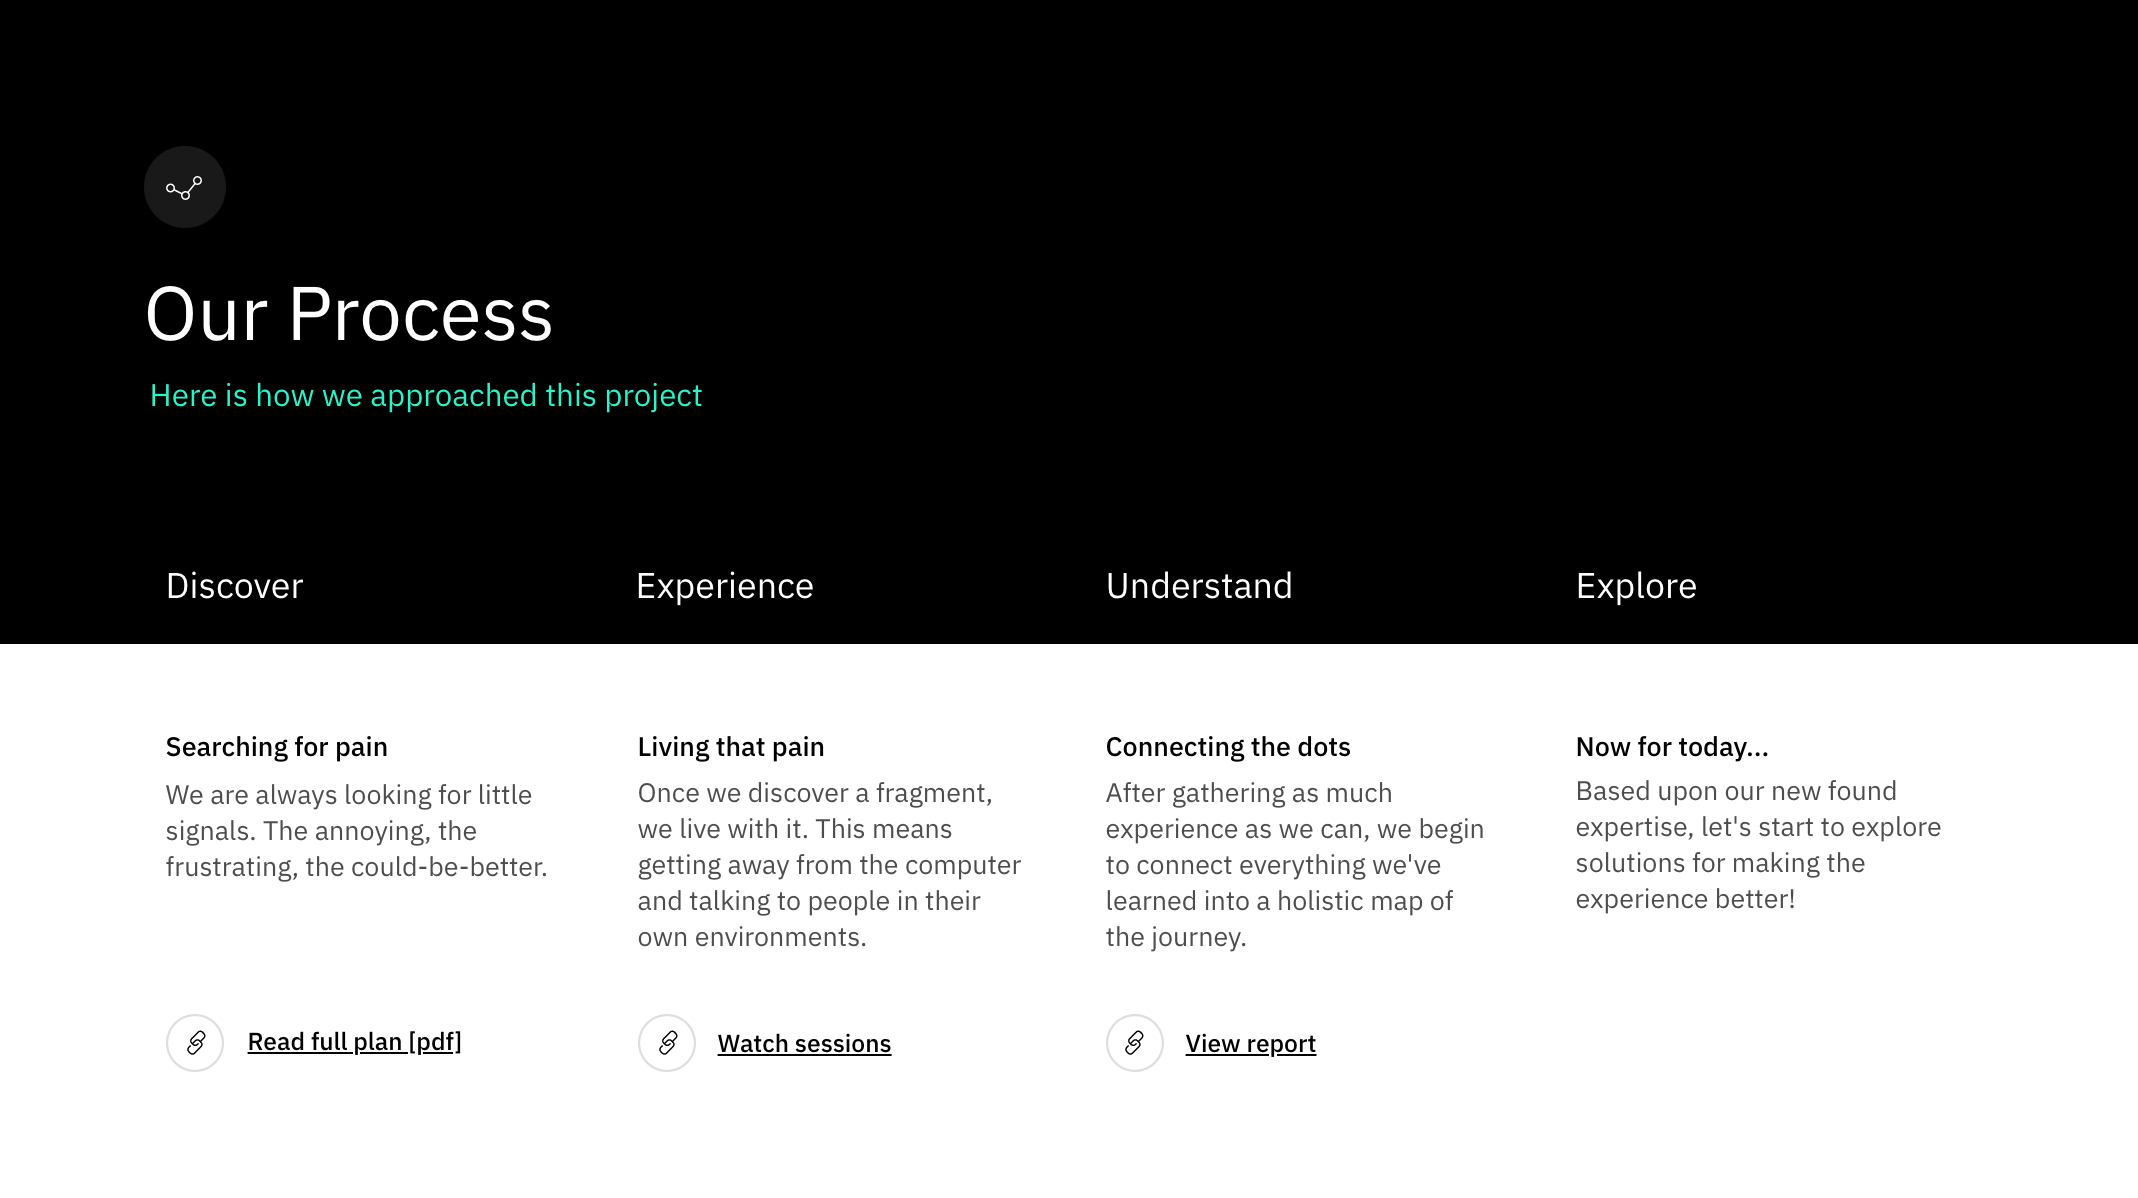Click the link icon beside Read full plan
The image size is (2138, 1198).
click(x=195, y=1043)
